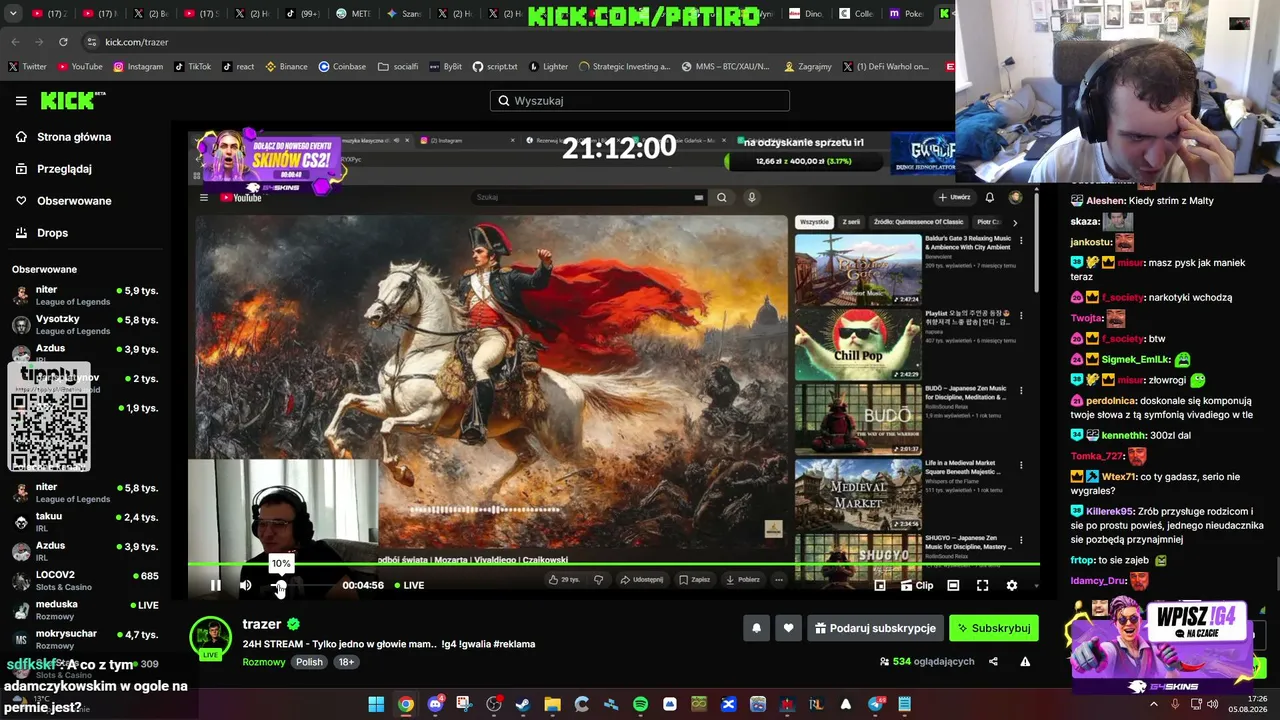Open meduska channel in followed list
Viewport: 1280px width, 720px height.
[x=86, y=610]
